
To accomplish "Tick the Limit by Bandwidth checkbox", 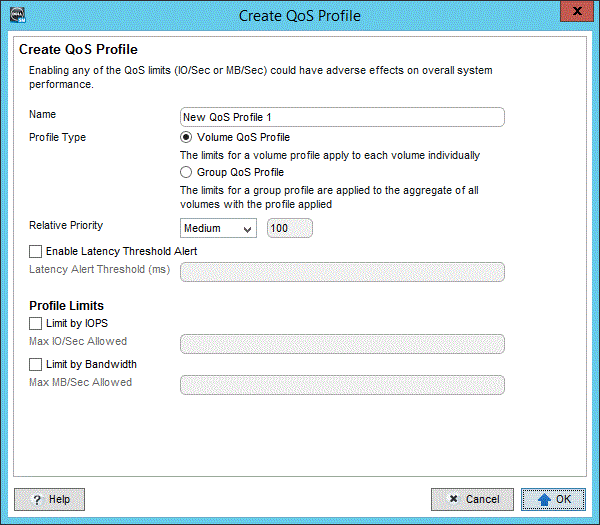I will (36, 364).
